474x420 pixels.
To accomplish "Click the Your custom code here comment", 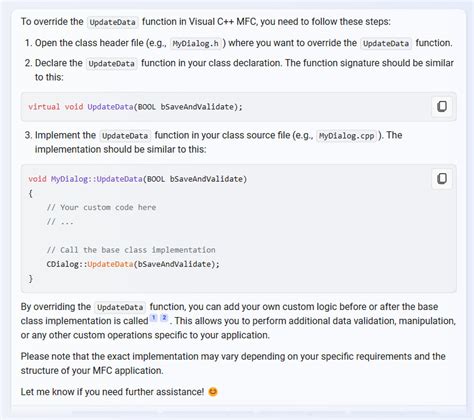I will click(101, 207).
